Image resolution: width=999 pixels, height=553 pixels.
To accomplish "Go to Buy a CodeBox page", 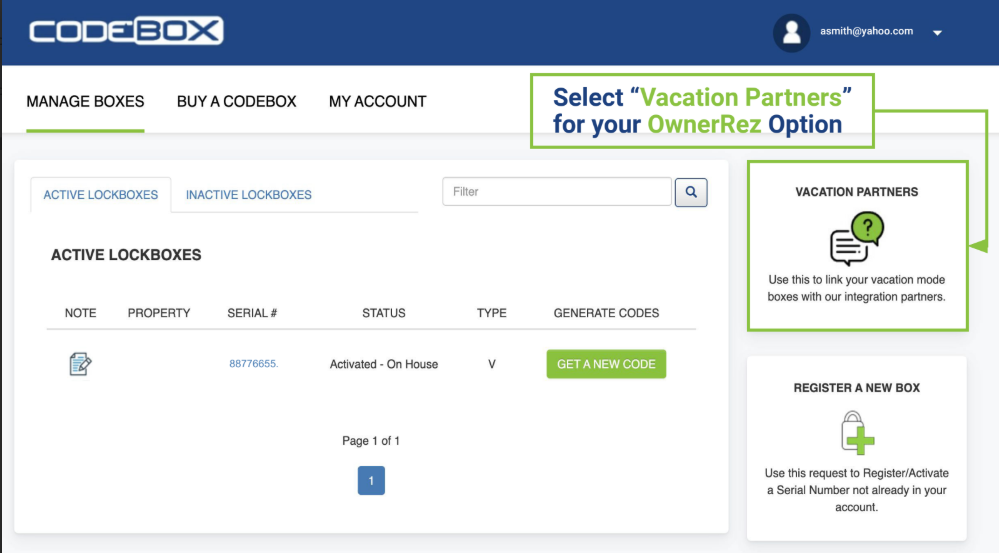I will pyautogui.click(x=236, y=101).
